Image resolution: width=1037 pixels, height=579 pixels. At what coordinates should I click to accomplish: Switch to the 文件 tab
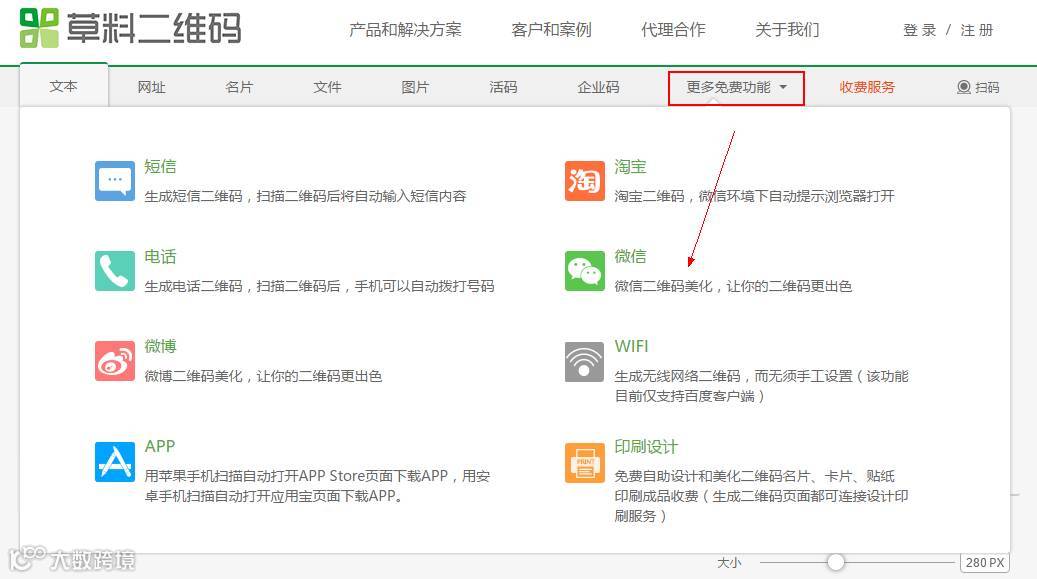click(327, 87)
